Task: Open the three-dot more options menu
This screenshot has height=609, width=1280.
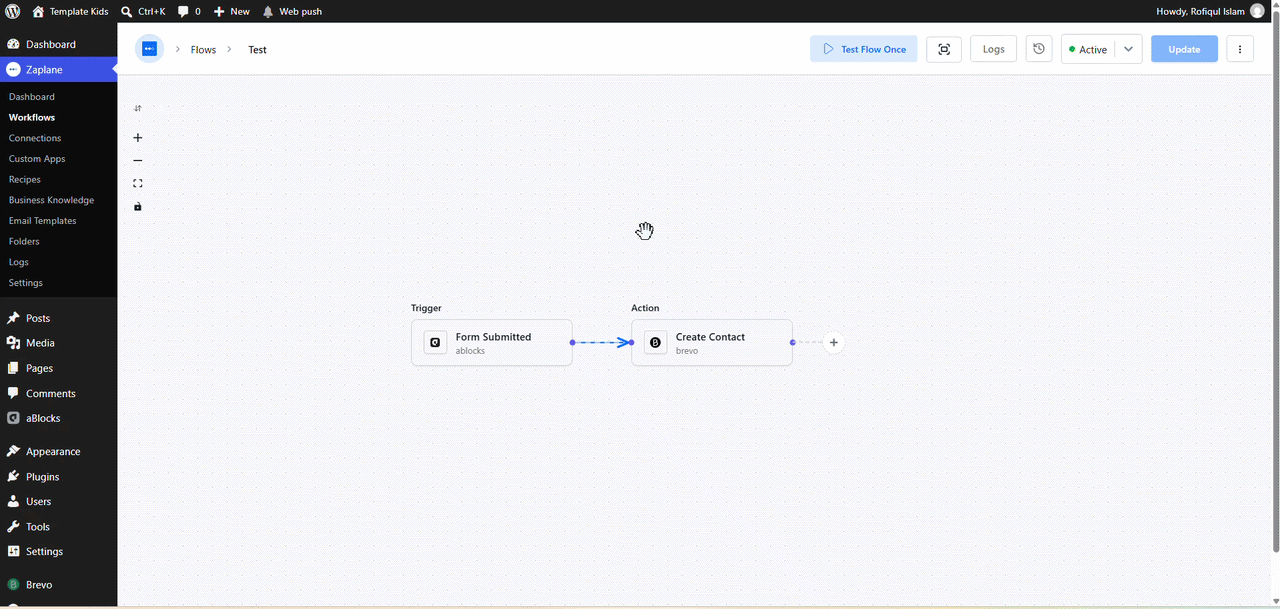Action: [x=1240, y=49]
